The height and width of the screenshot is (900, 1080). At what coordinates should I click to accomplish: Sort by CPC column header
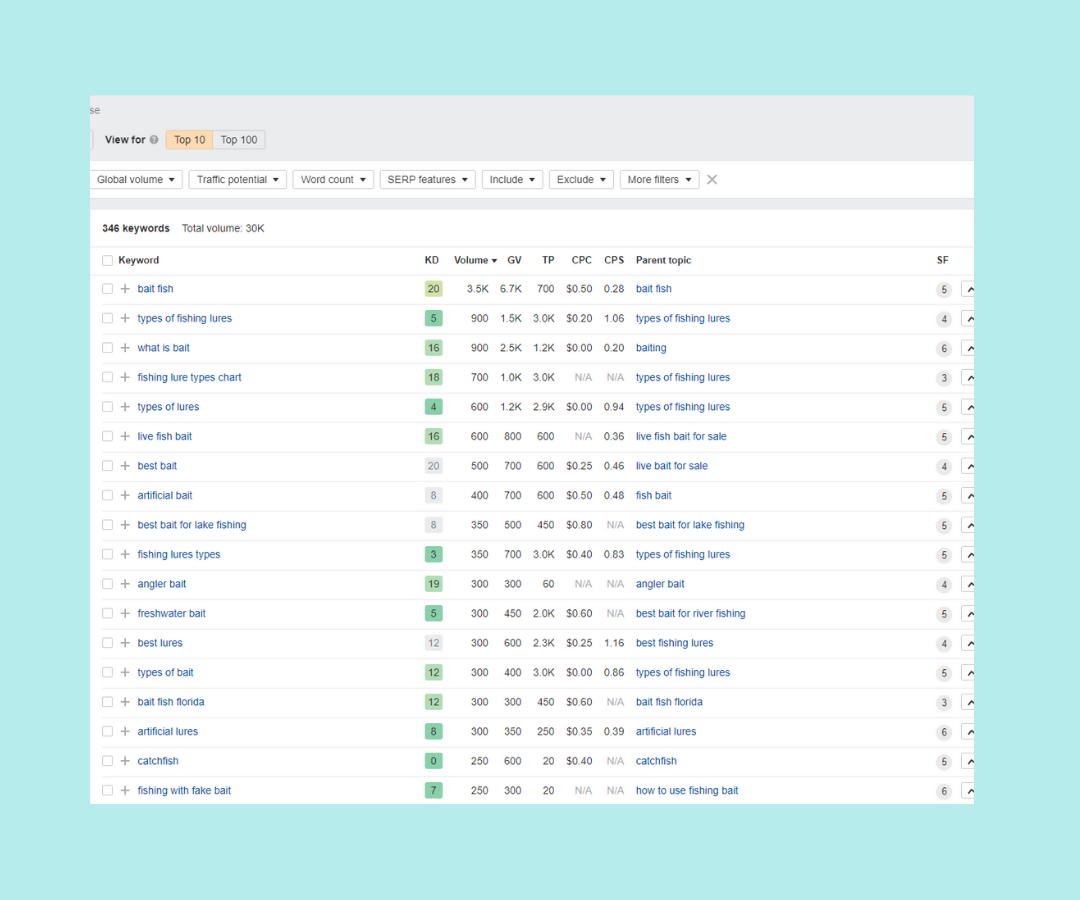[581, 260]
